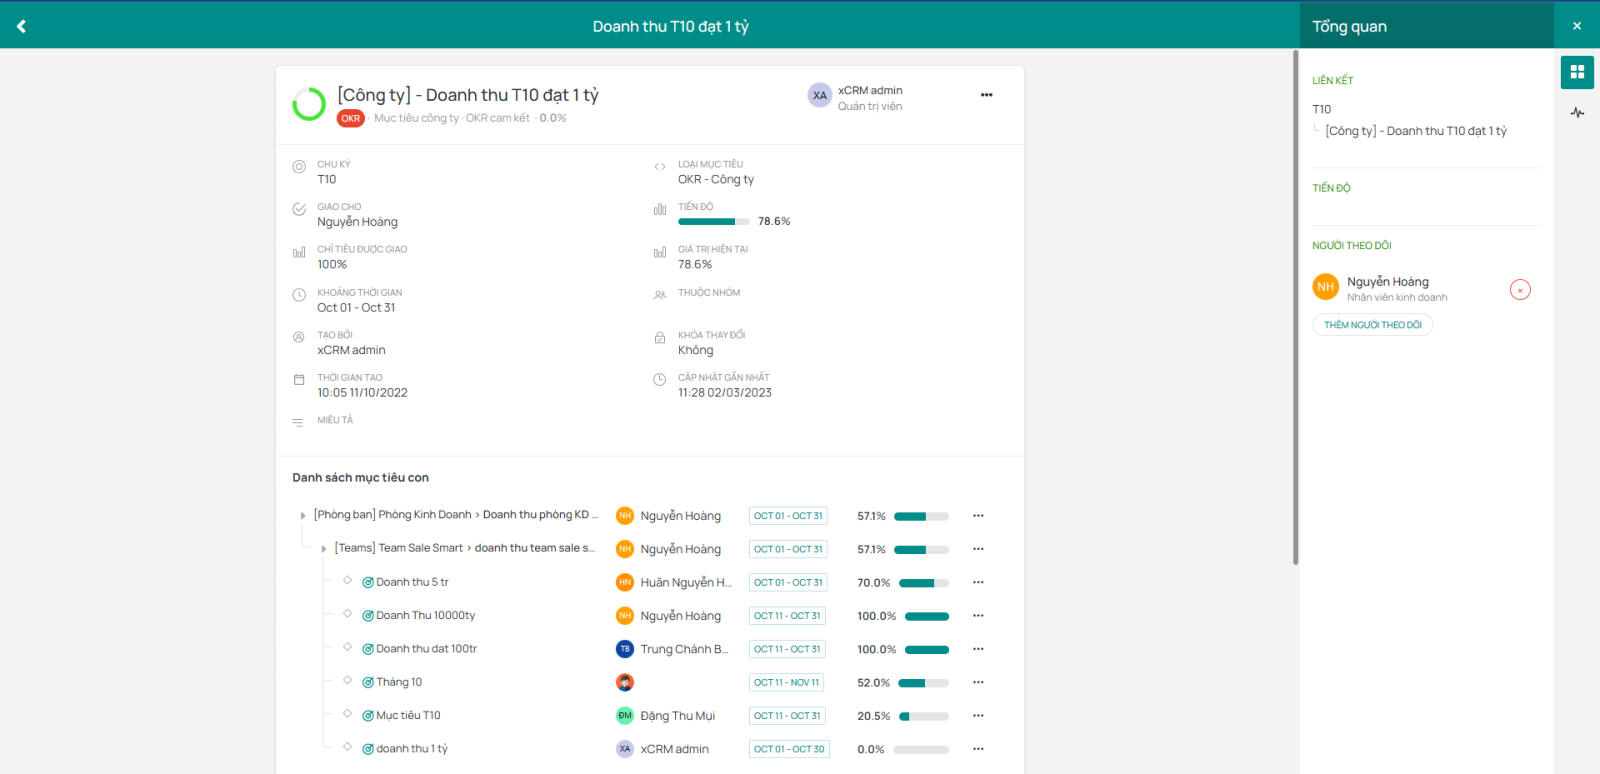Open more options for Tháng 10 row
The image size is (1600, 774).
click(x=978, y=683)
